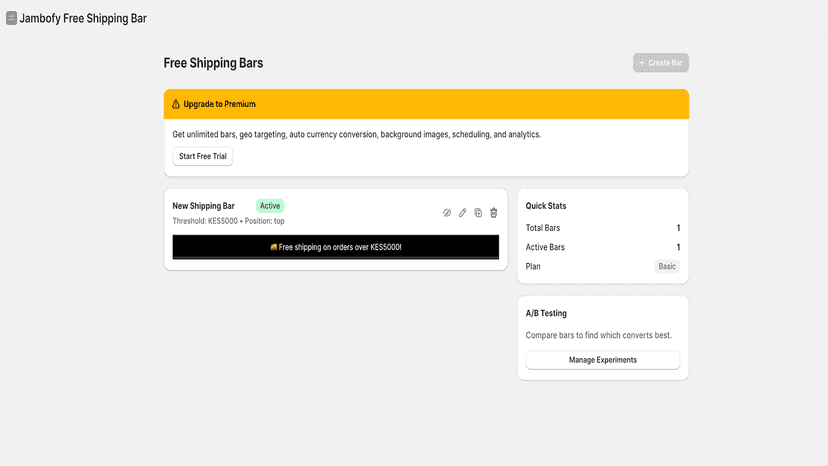Select the New Shipping Bar title
This screenshot has height=466, width=828.
203,206
